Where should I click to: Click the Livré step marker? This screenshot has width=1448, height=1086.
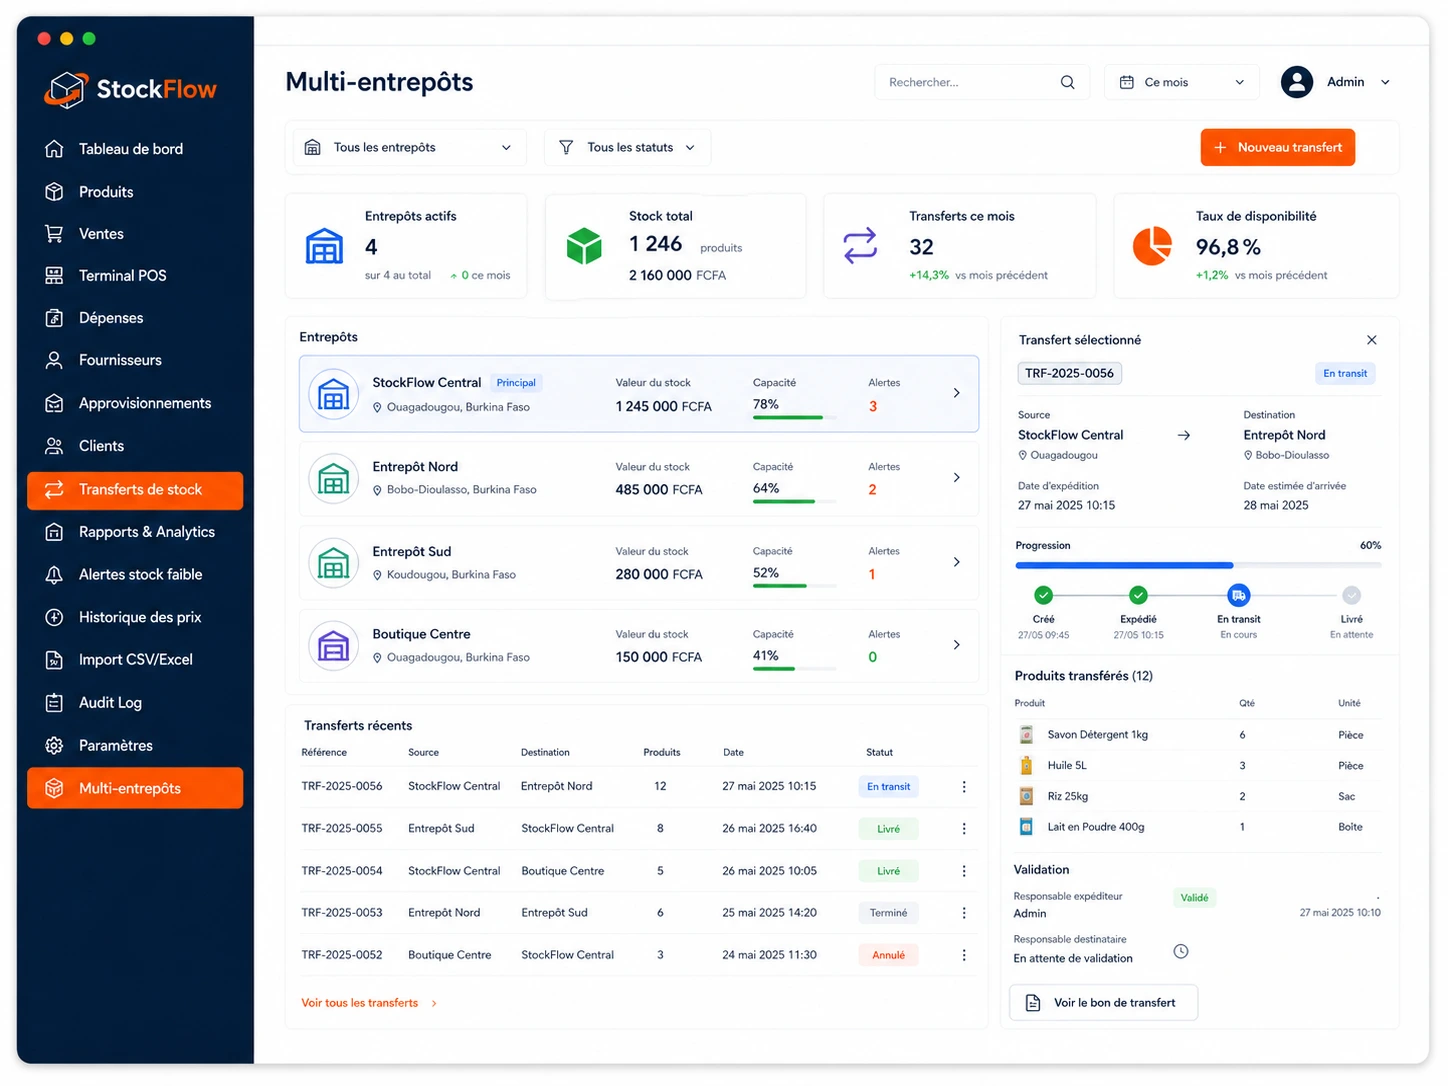click(x=1352, y=596)
